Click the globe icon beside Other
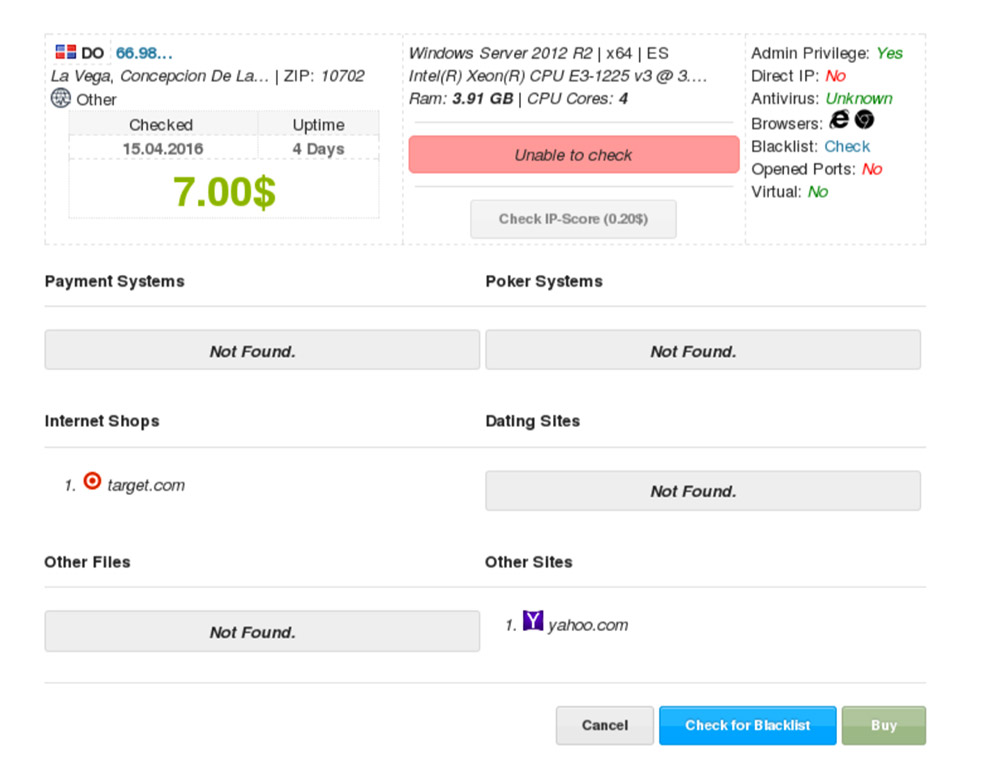This screenshot has height=757, width=1000. click(x=61, y=98)
